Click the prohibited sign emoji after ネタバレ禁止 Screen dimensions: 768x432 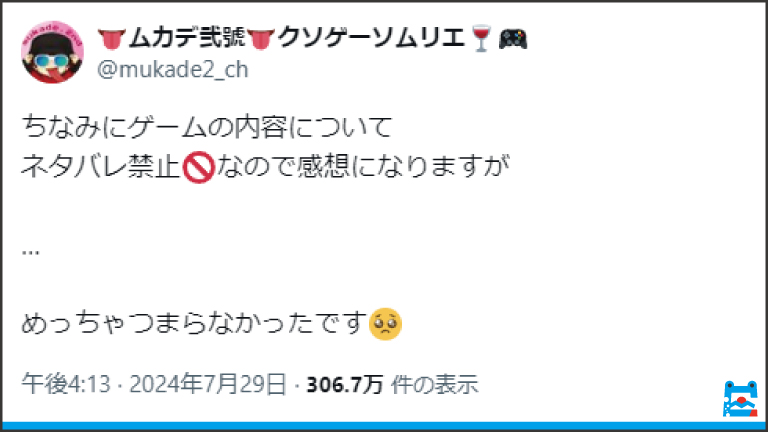tap(198, 167)
